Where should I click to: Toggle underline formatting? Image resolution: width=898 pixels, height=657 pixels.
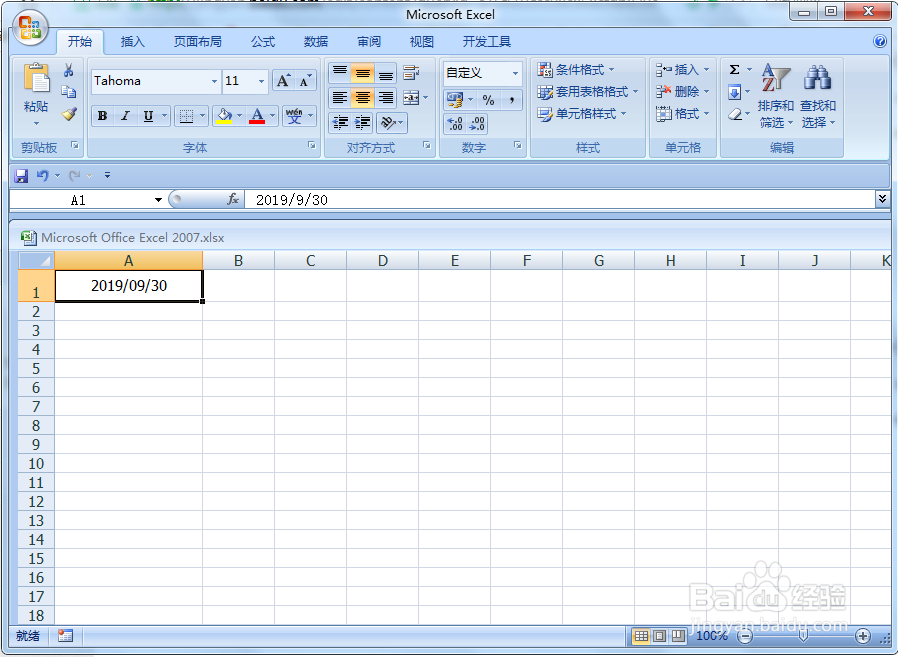pyautogui.click(x=148, y=116)
